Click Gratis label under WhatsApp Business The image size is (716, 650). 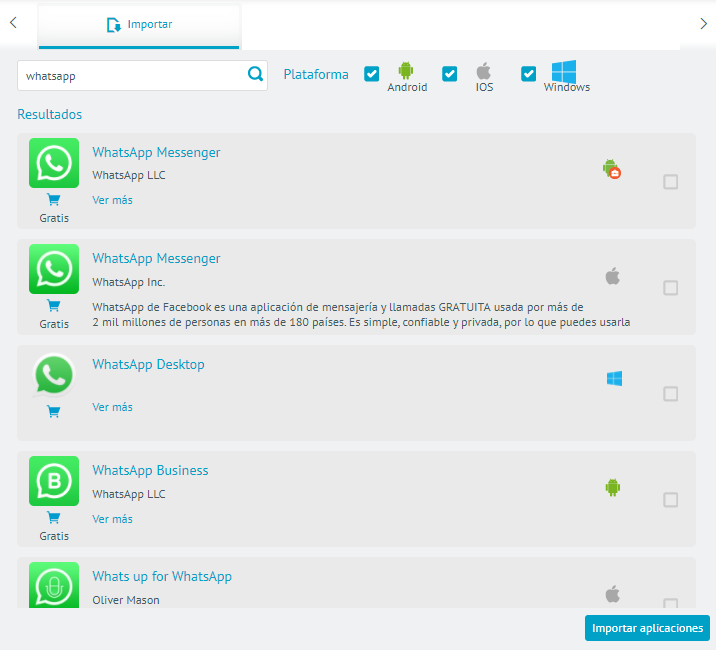54,536
